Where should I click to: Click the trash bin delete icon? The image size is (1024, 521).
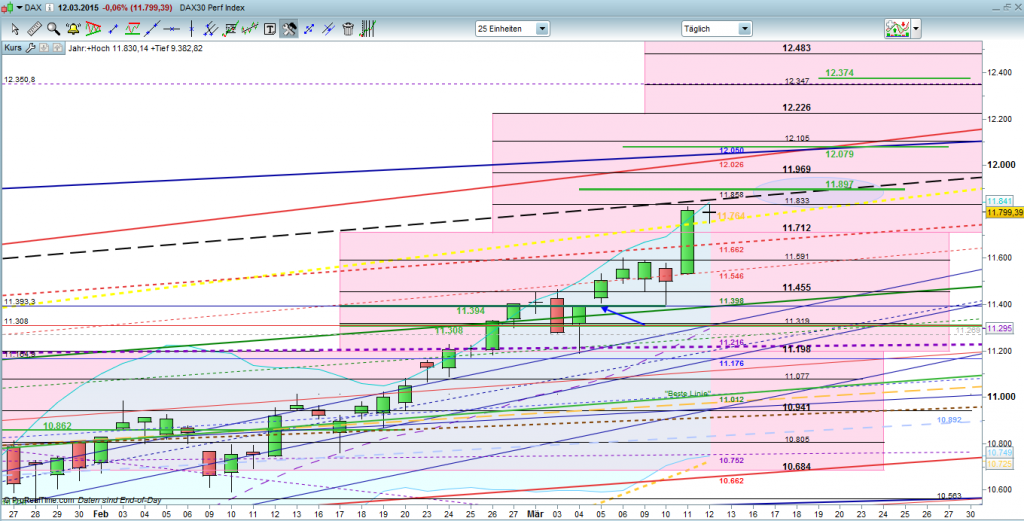pos(348,29)
